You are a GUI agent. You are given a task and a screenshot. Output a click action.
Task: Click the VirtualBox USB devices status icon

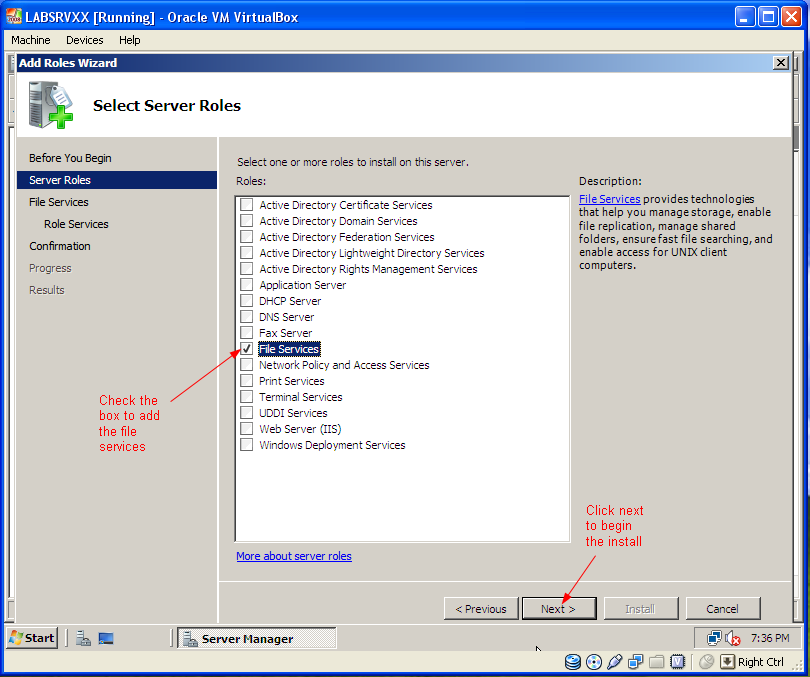click(614, 662)
